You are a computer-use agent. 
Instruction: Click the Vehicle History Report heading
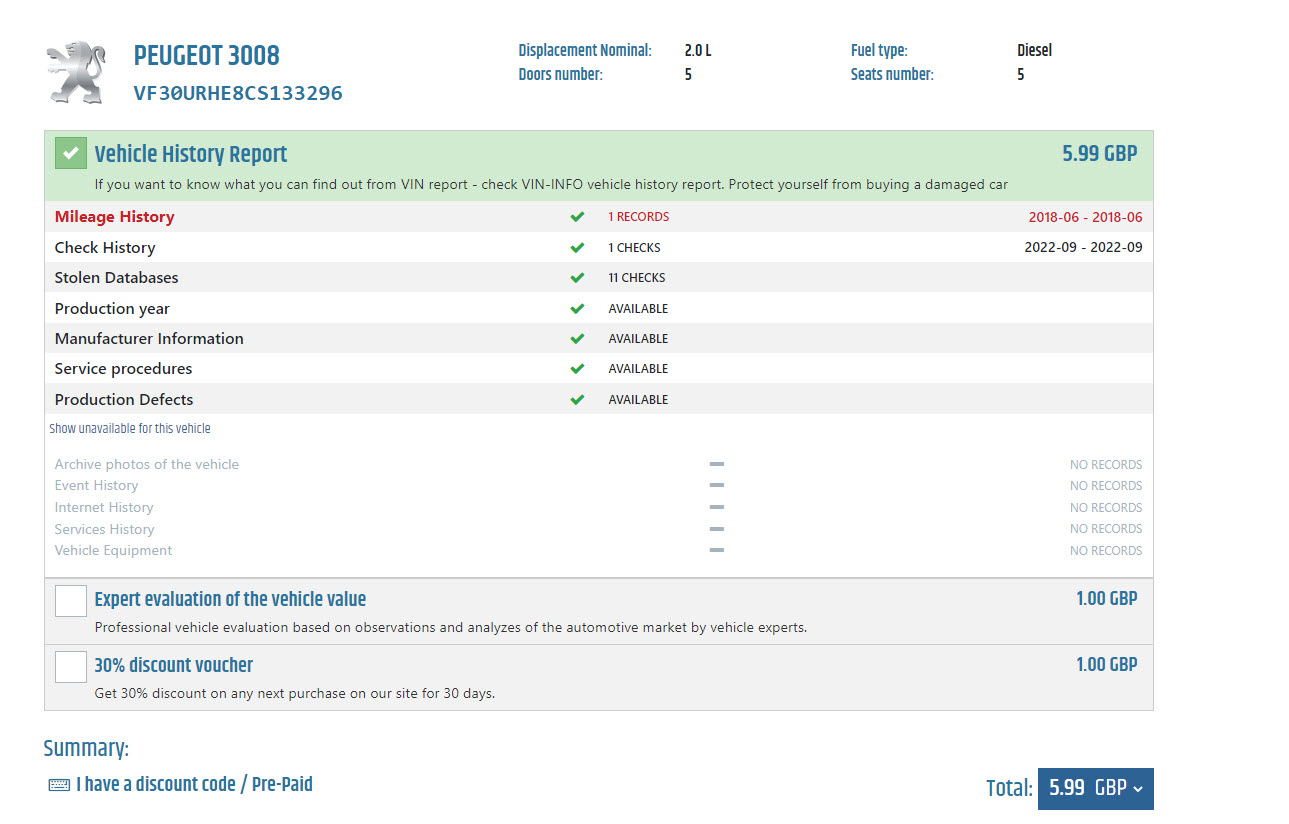coord(191,154)
